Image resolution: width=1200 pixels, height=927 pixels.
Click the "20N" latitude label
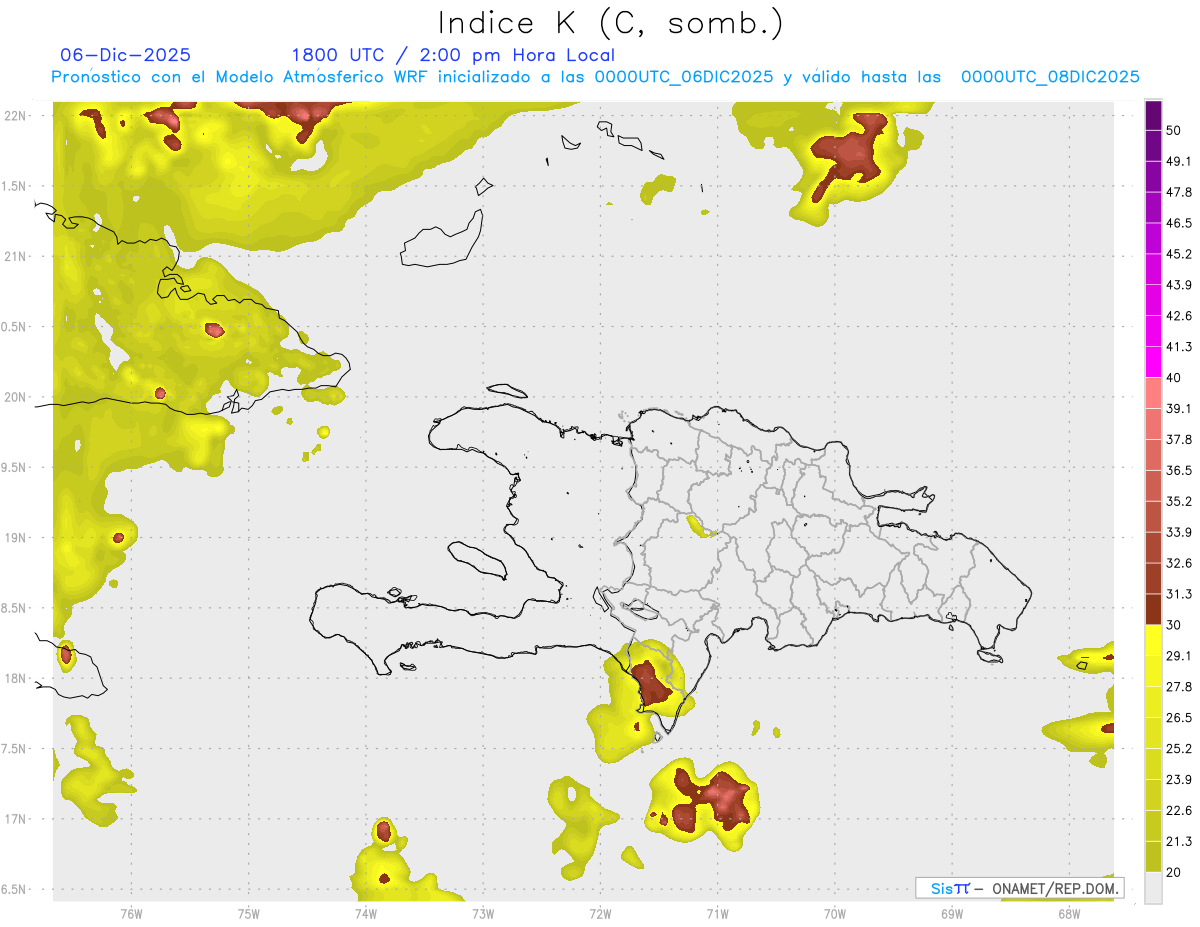(15, 397)
